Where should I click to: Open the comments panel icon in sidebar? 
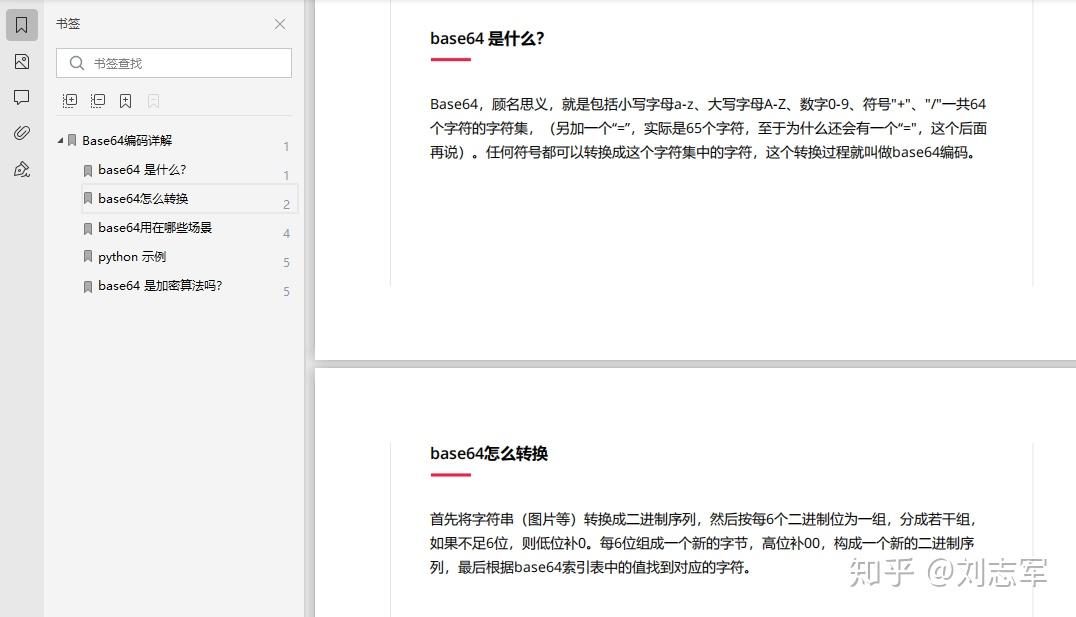[x=20, y=96]
